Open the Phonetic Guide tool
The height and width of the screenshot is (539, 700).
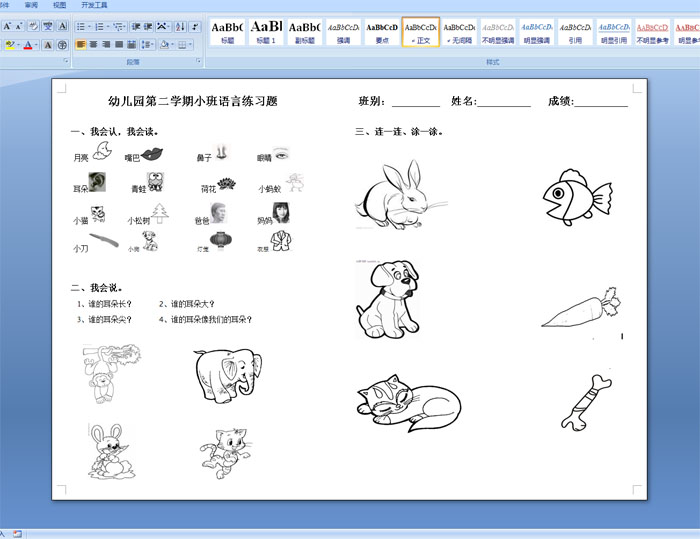pyautogui.click(x=48, y=26)
